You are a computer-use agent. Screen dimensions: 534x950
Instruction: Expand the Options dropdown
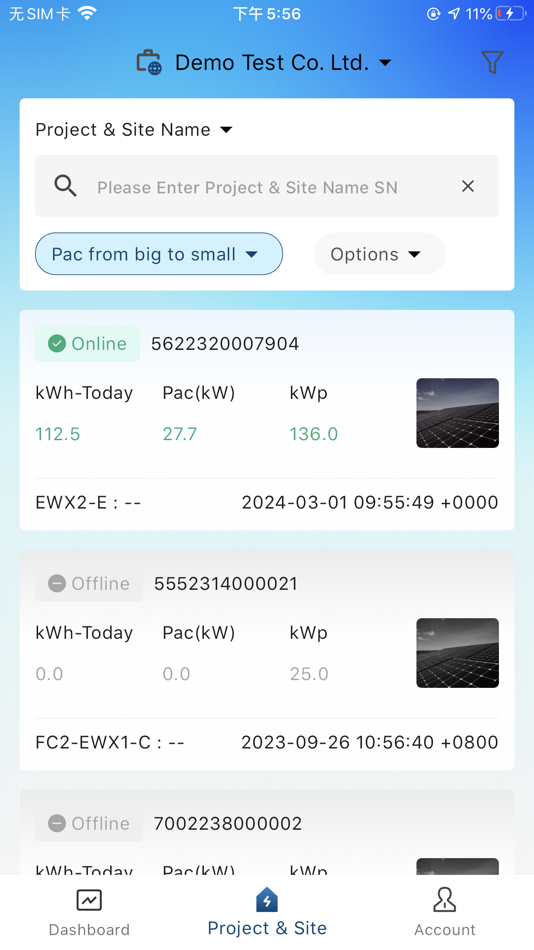pos(379,254)
